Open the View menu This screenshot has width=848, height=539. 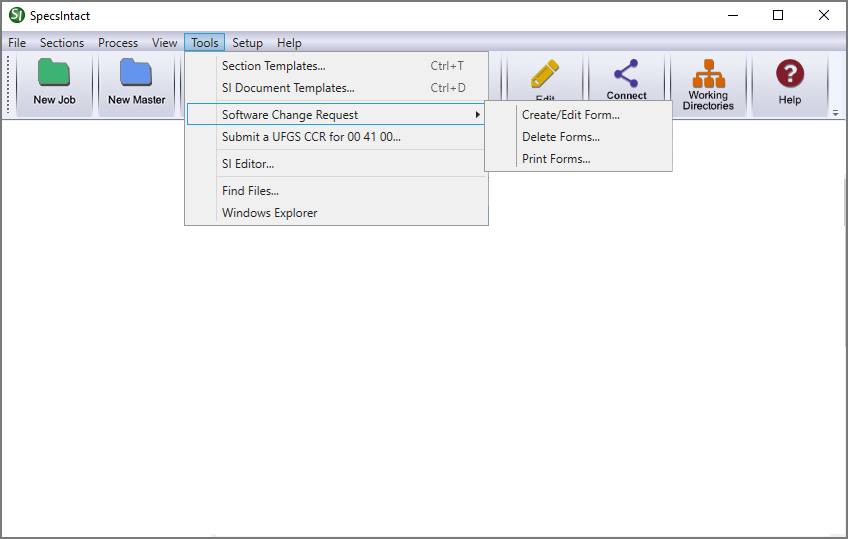point(164,43)
